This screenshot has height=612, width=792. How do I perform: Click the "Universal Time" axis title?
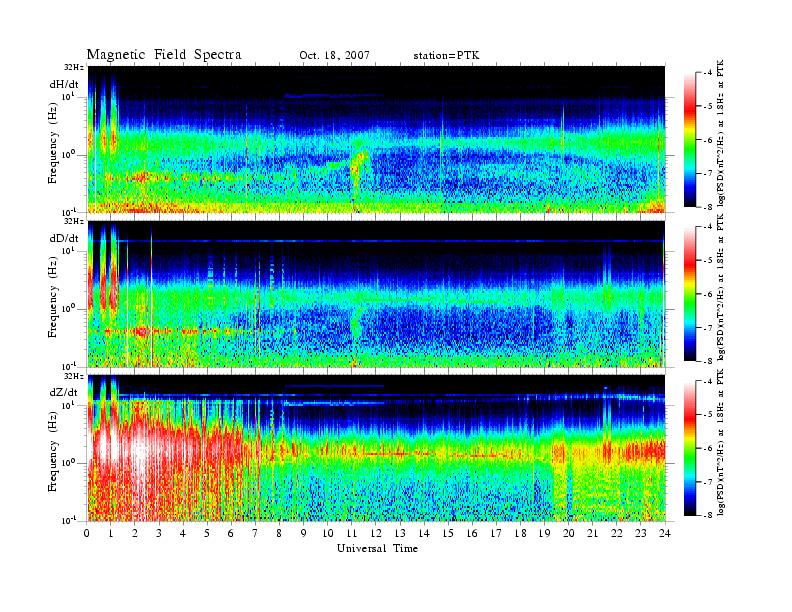(x=378, y=548)
